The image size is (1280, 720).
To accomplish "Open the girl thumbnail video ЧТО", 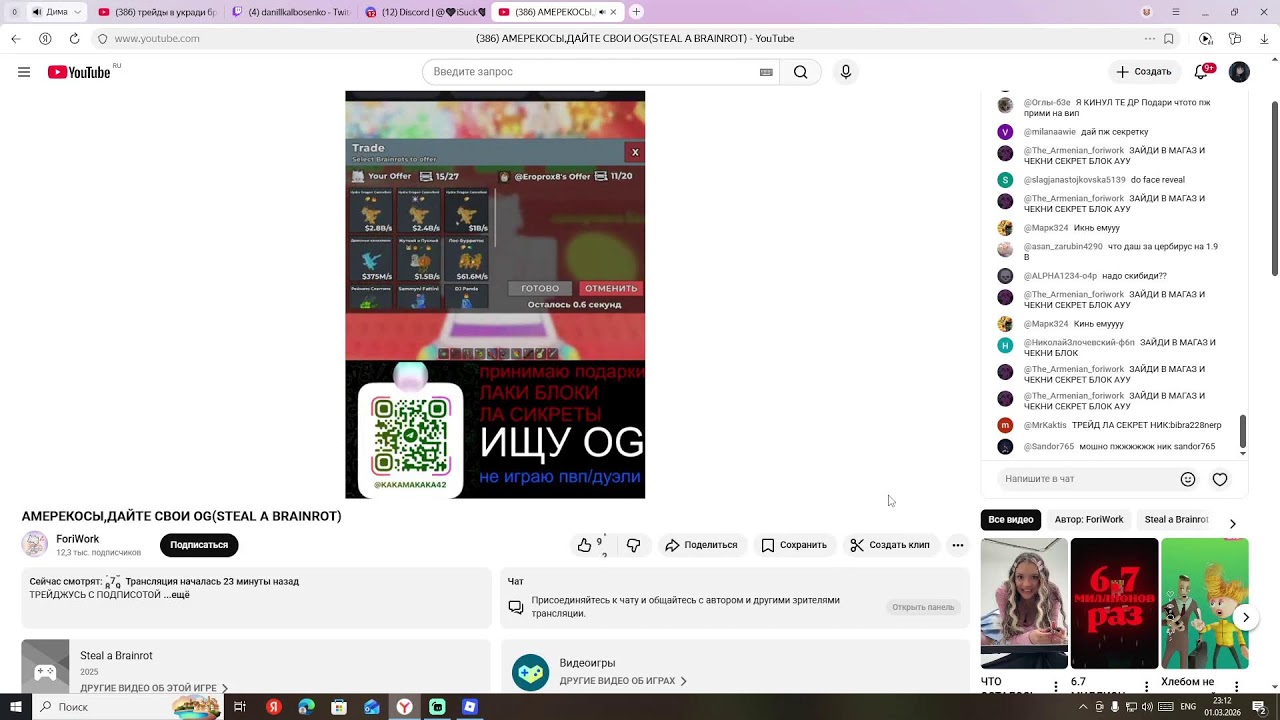I will [1024, 604].
